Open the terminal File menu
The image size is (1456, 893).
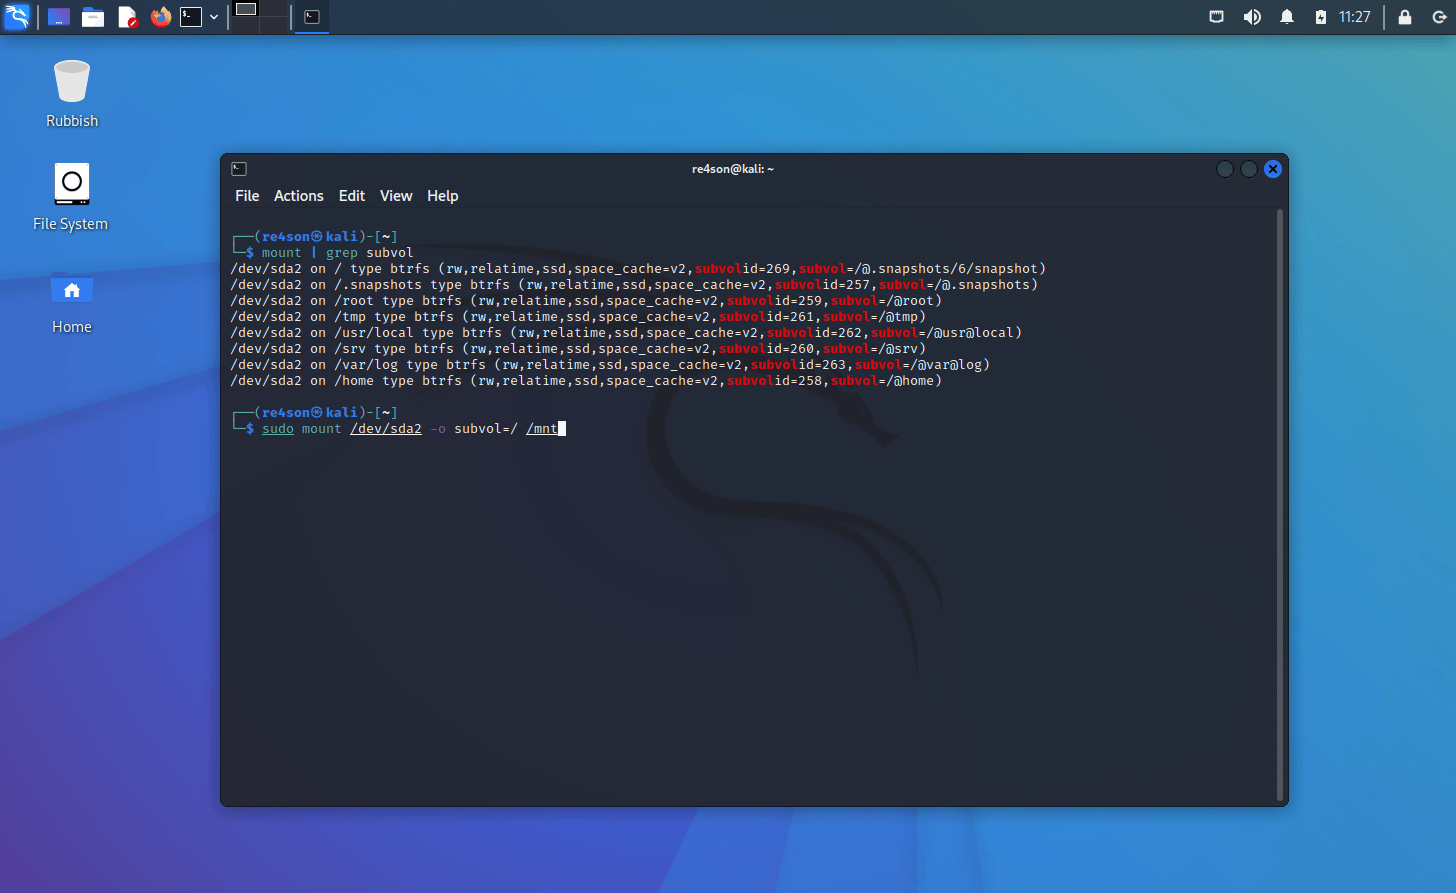coord(247,196)
